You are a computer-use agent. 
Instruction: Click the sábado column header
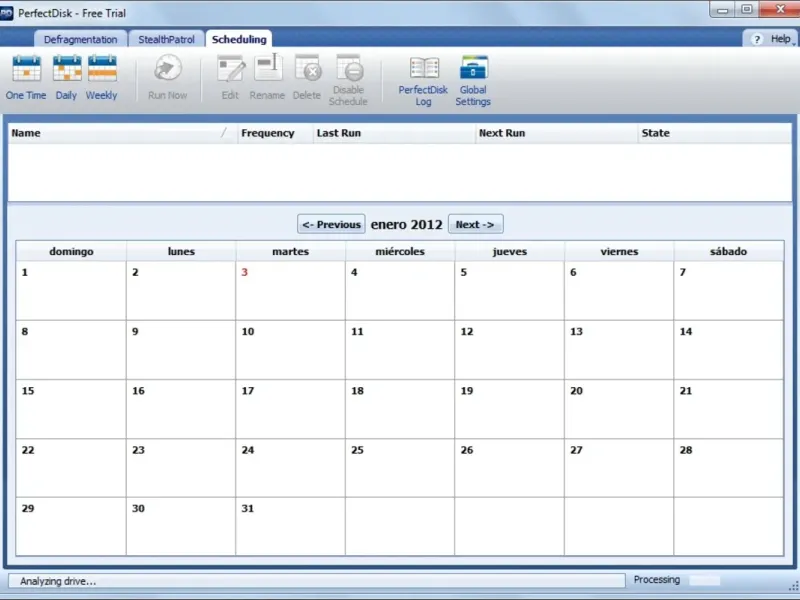(729, 251)
